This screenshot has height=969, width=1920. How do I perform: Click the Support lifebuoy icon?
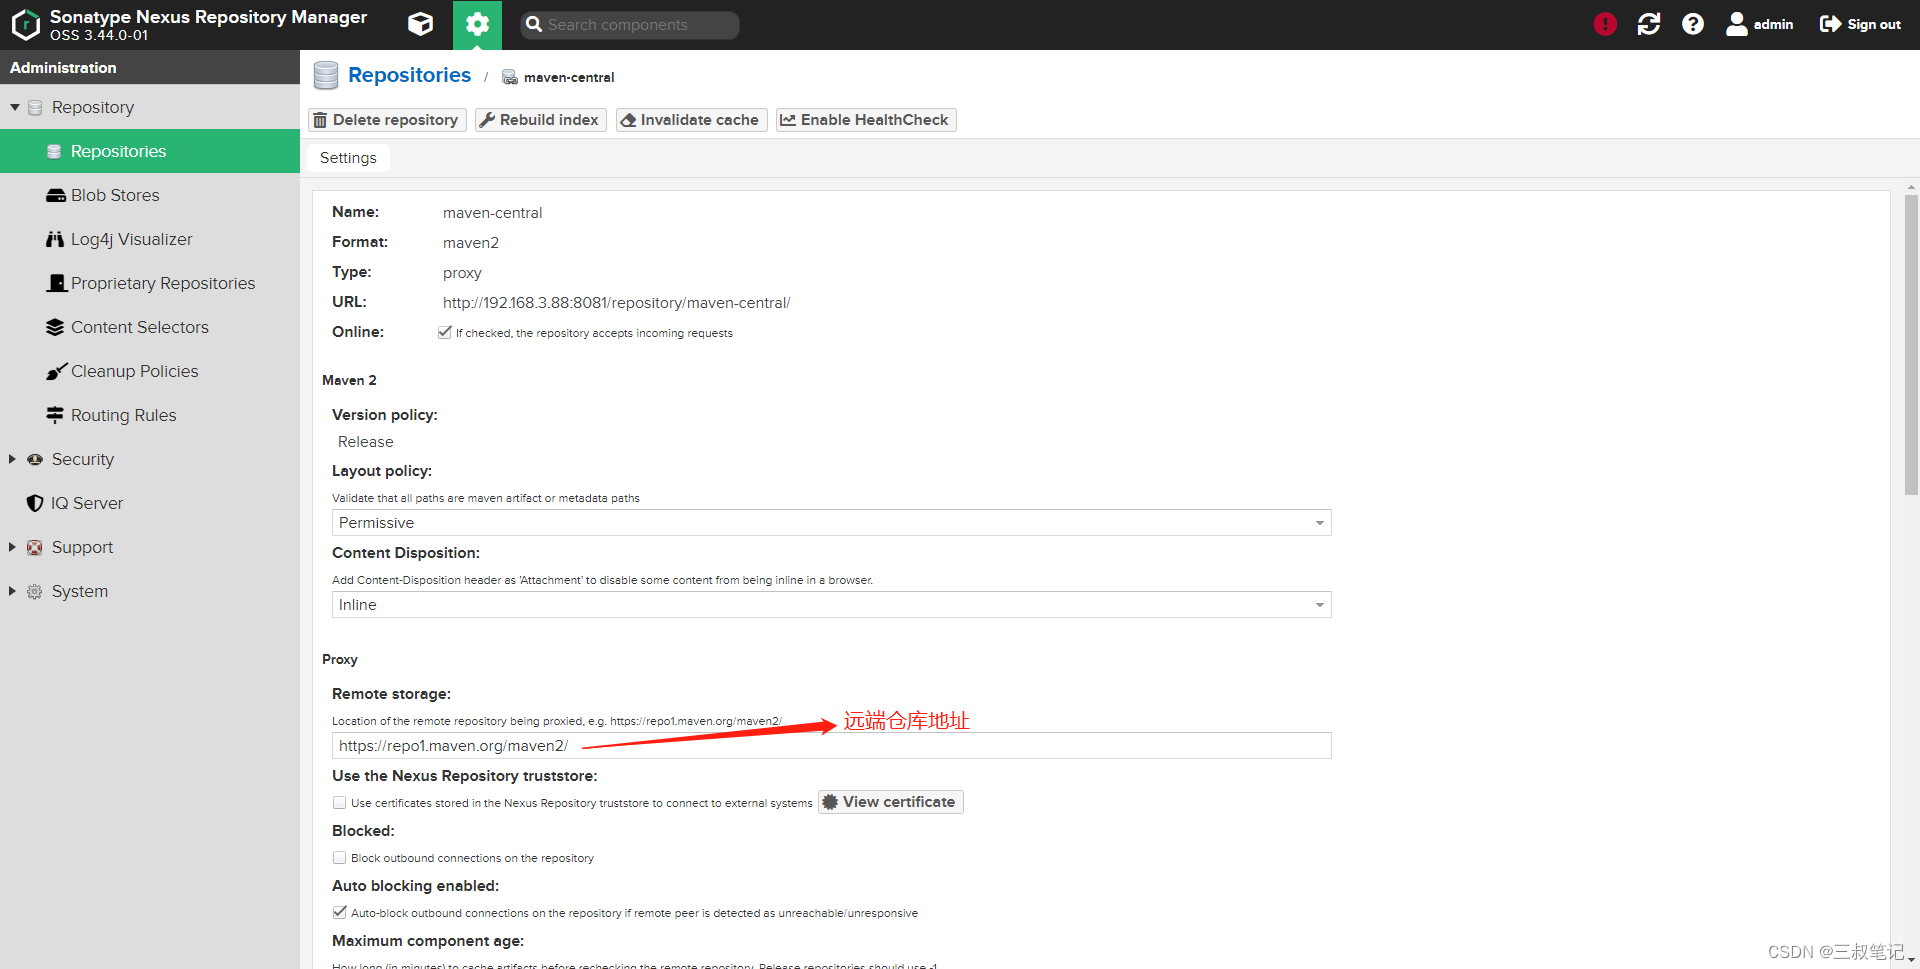pos(35,547)
